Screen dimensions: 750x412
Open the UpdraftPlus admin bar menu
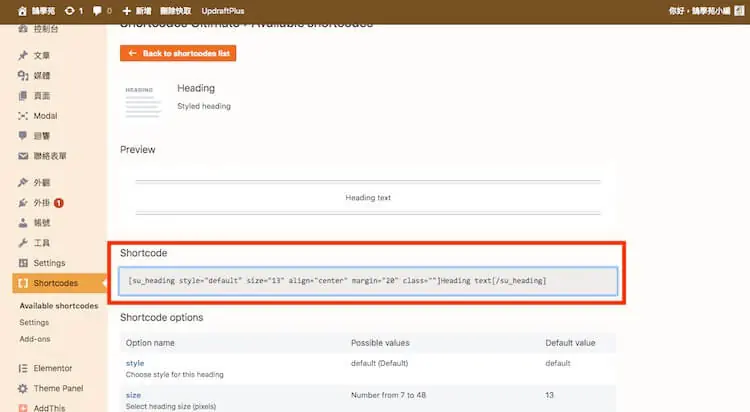pos(223,11)
